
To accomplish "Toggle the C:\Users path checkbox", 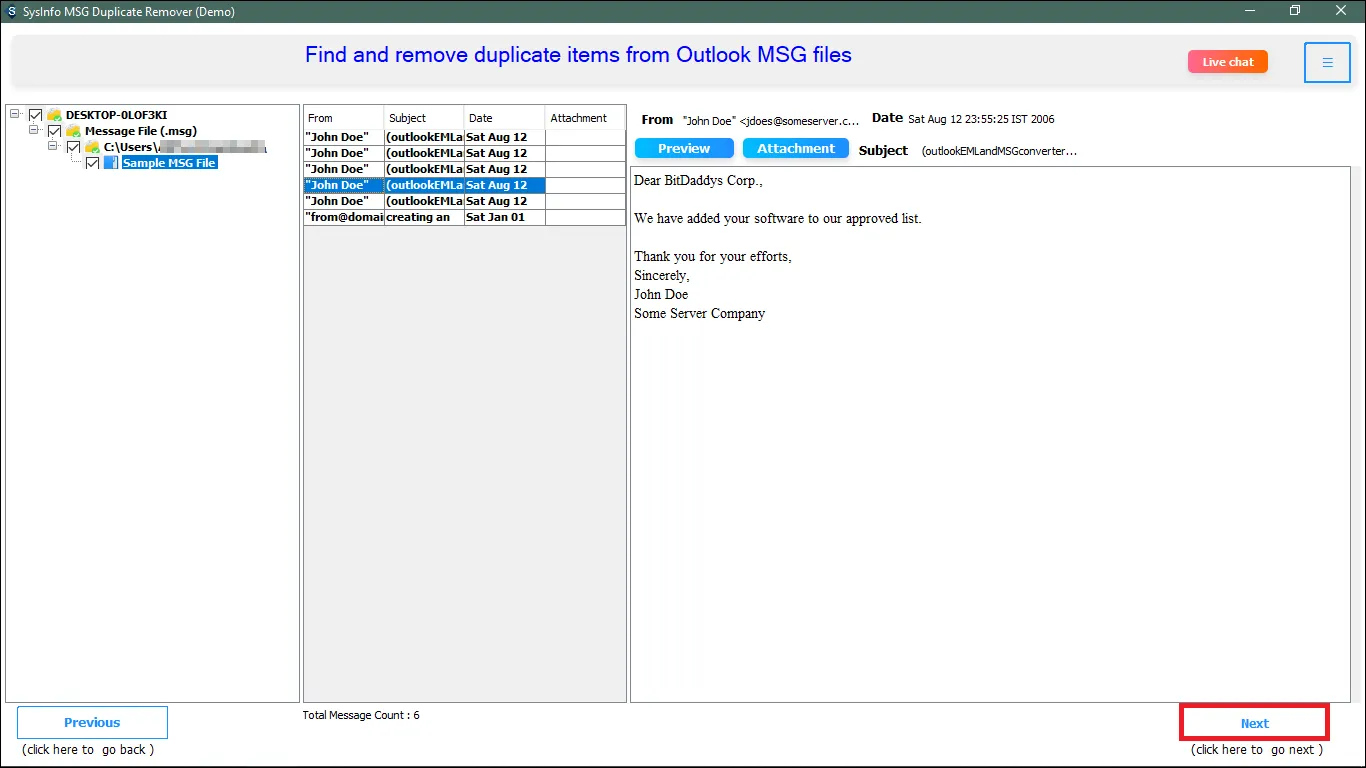I will (74, 147).
